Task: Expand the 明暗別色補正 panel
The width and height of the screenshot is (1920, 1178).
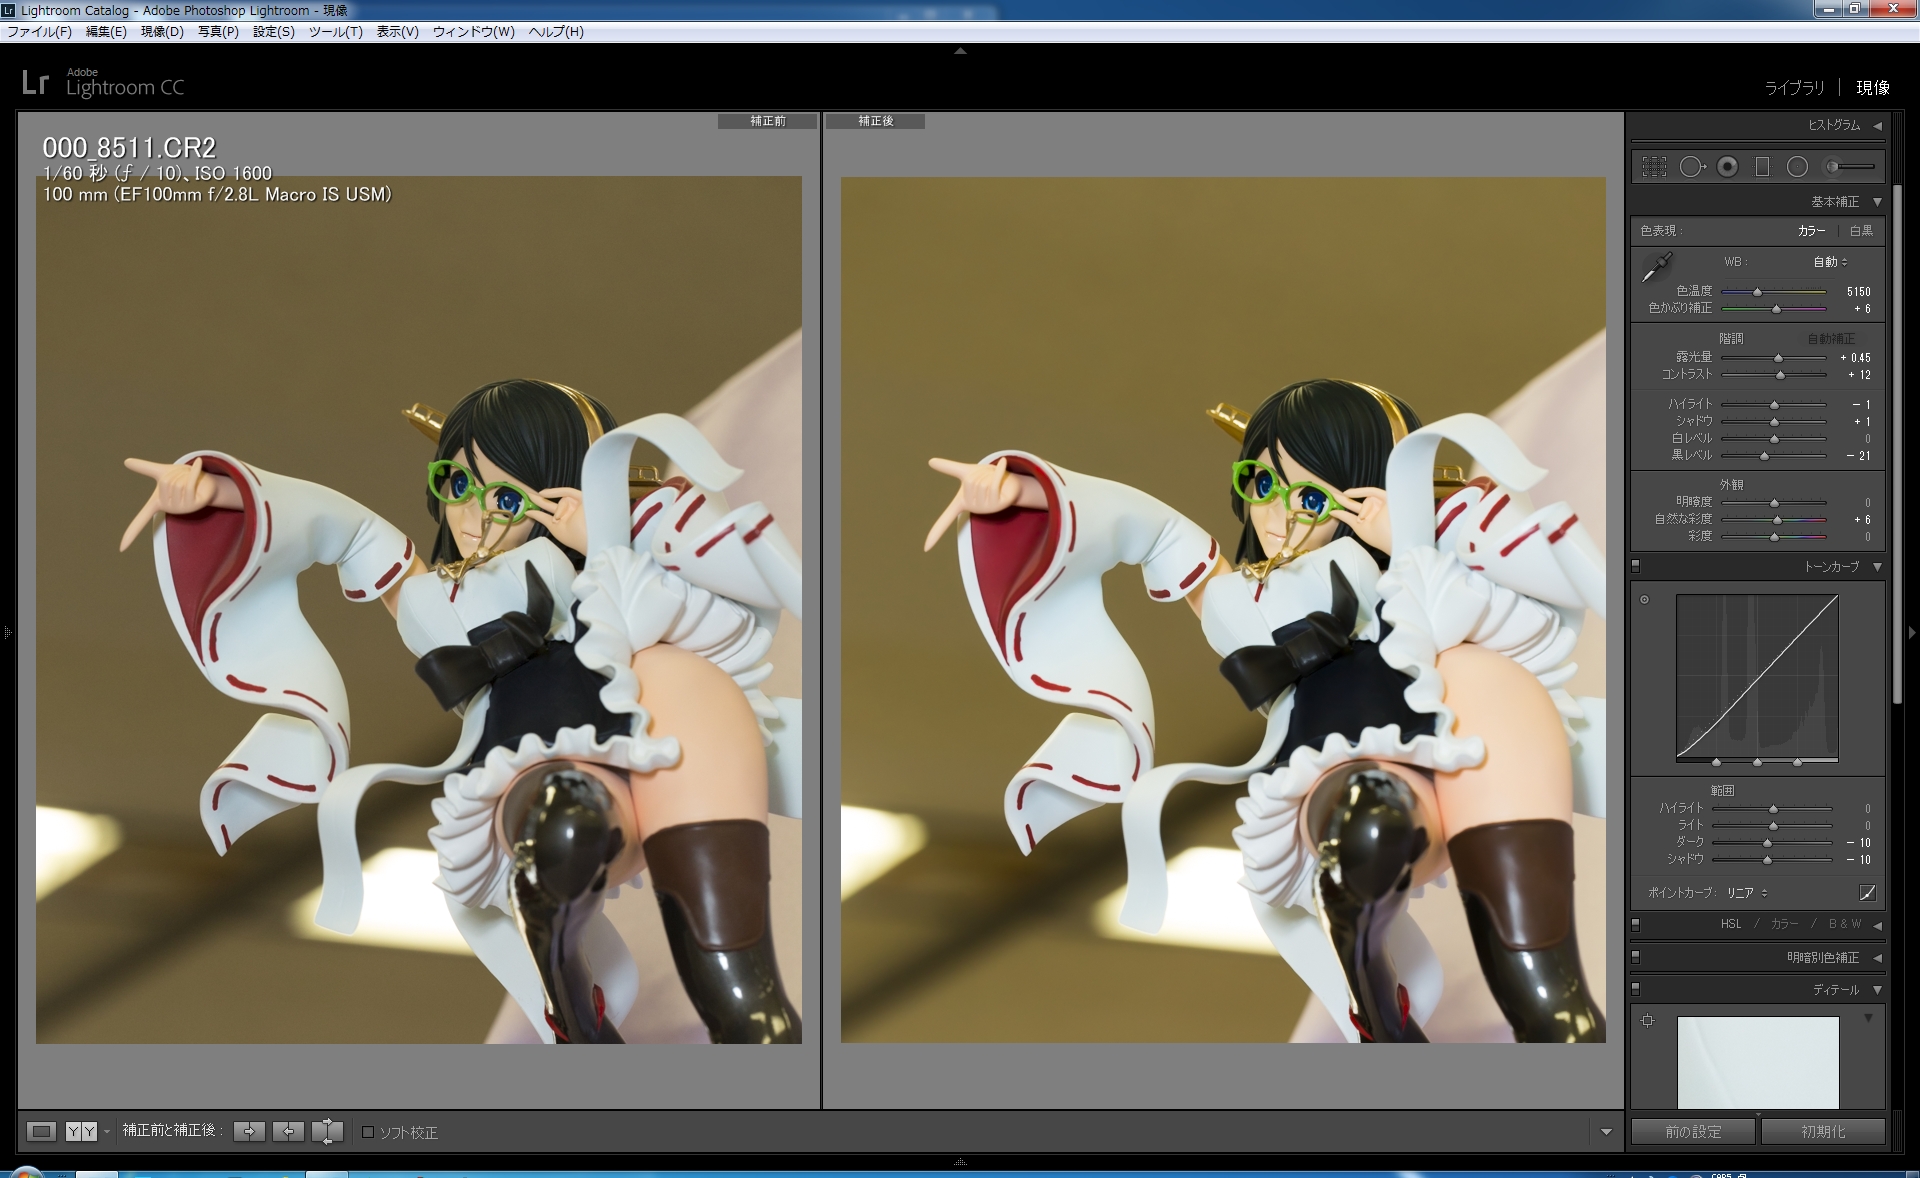Action: tap(1877, 958)
